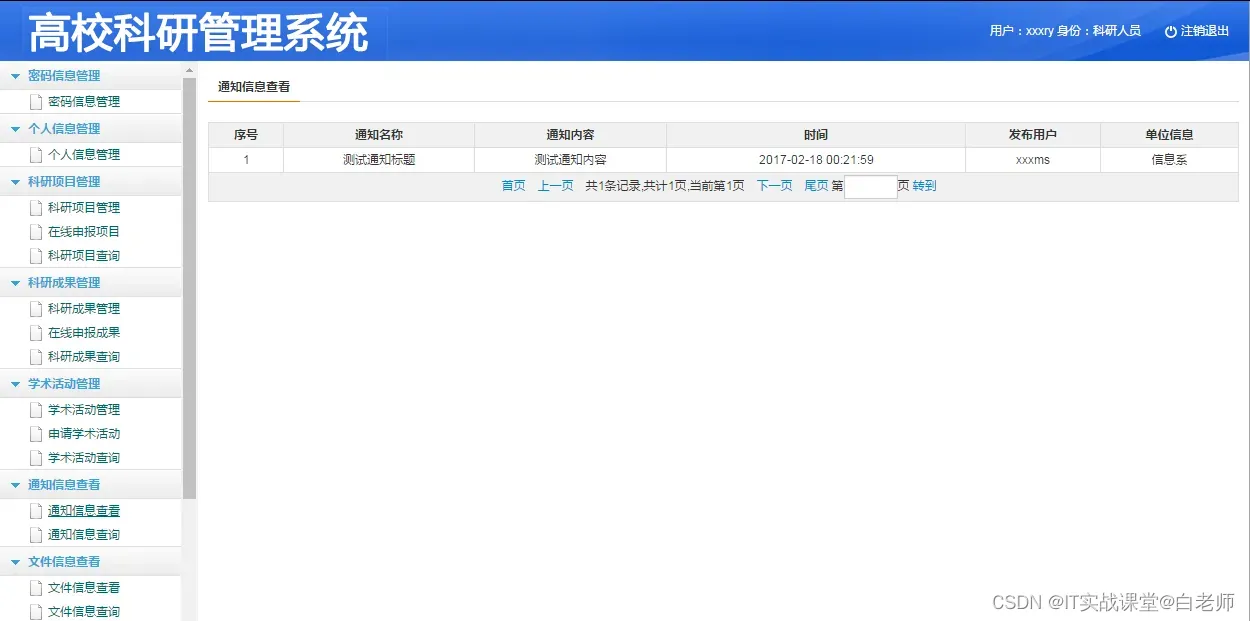Collapse the 密码信息管理 section triangle
This screenshot has height=621, width=1250.
click(x=16, y=75)
